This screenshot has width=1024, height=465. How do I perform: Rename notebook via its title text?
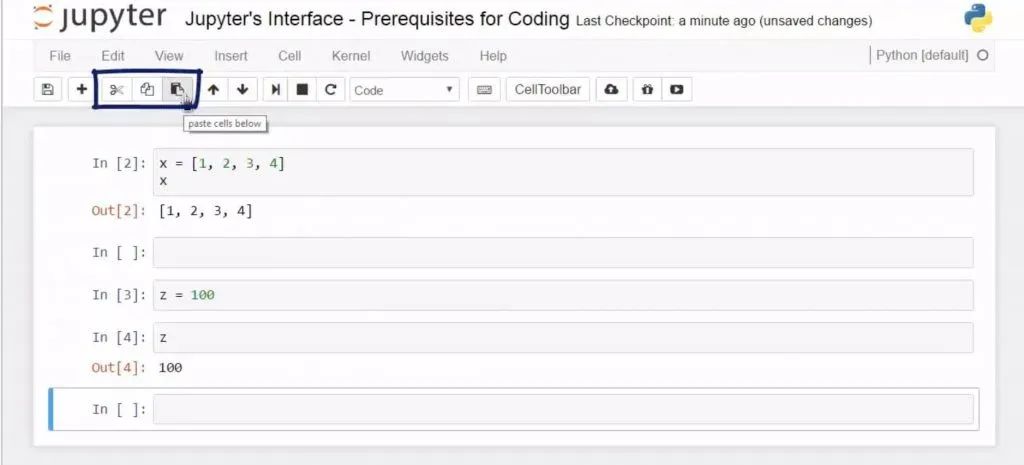378,20
